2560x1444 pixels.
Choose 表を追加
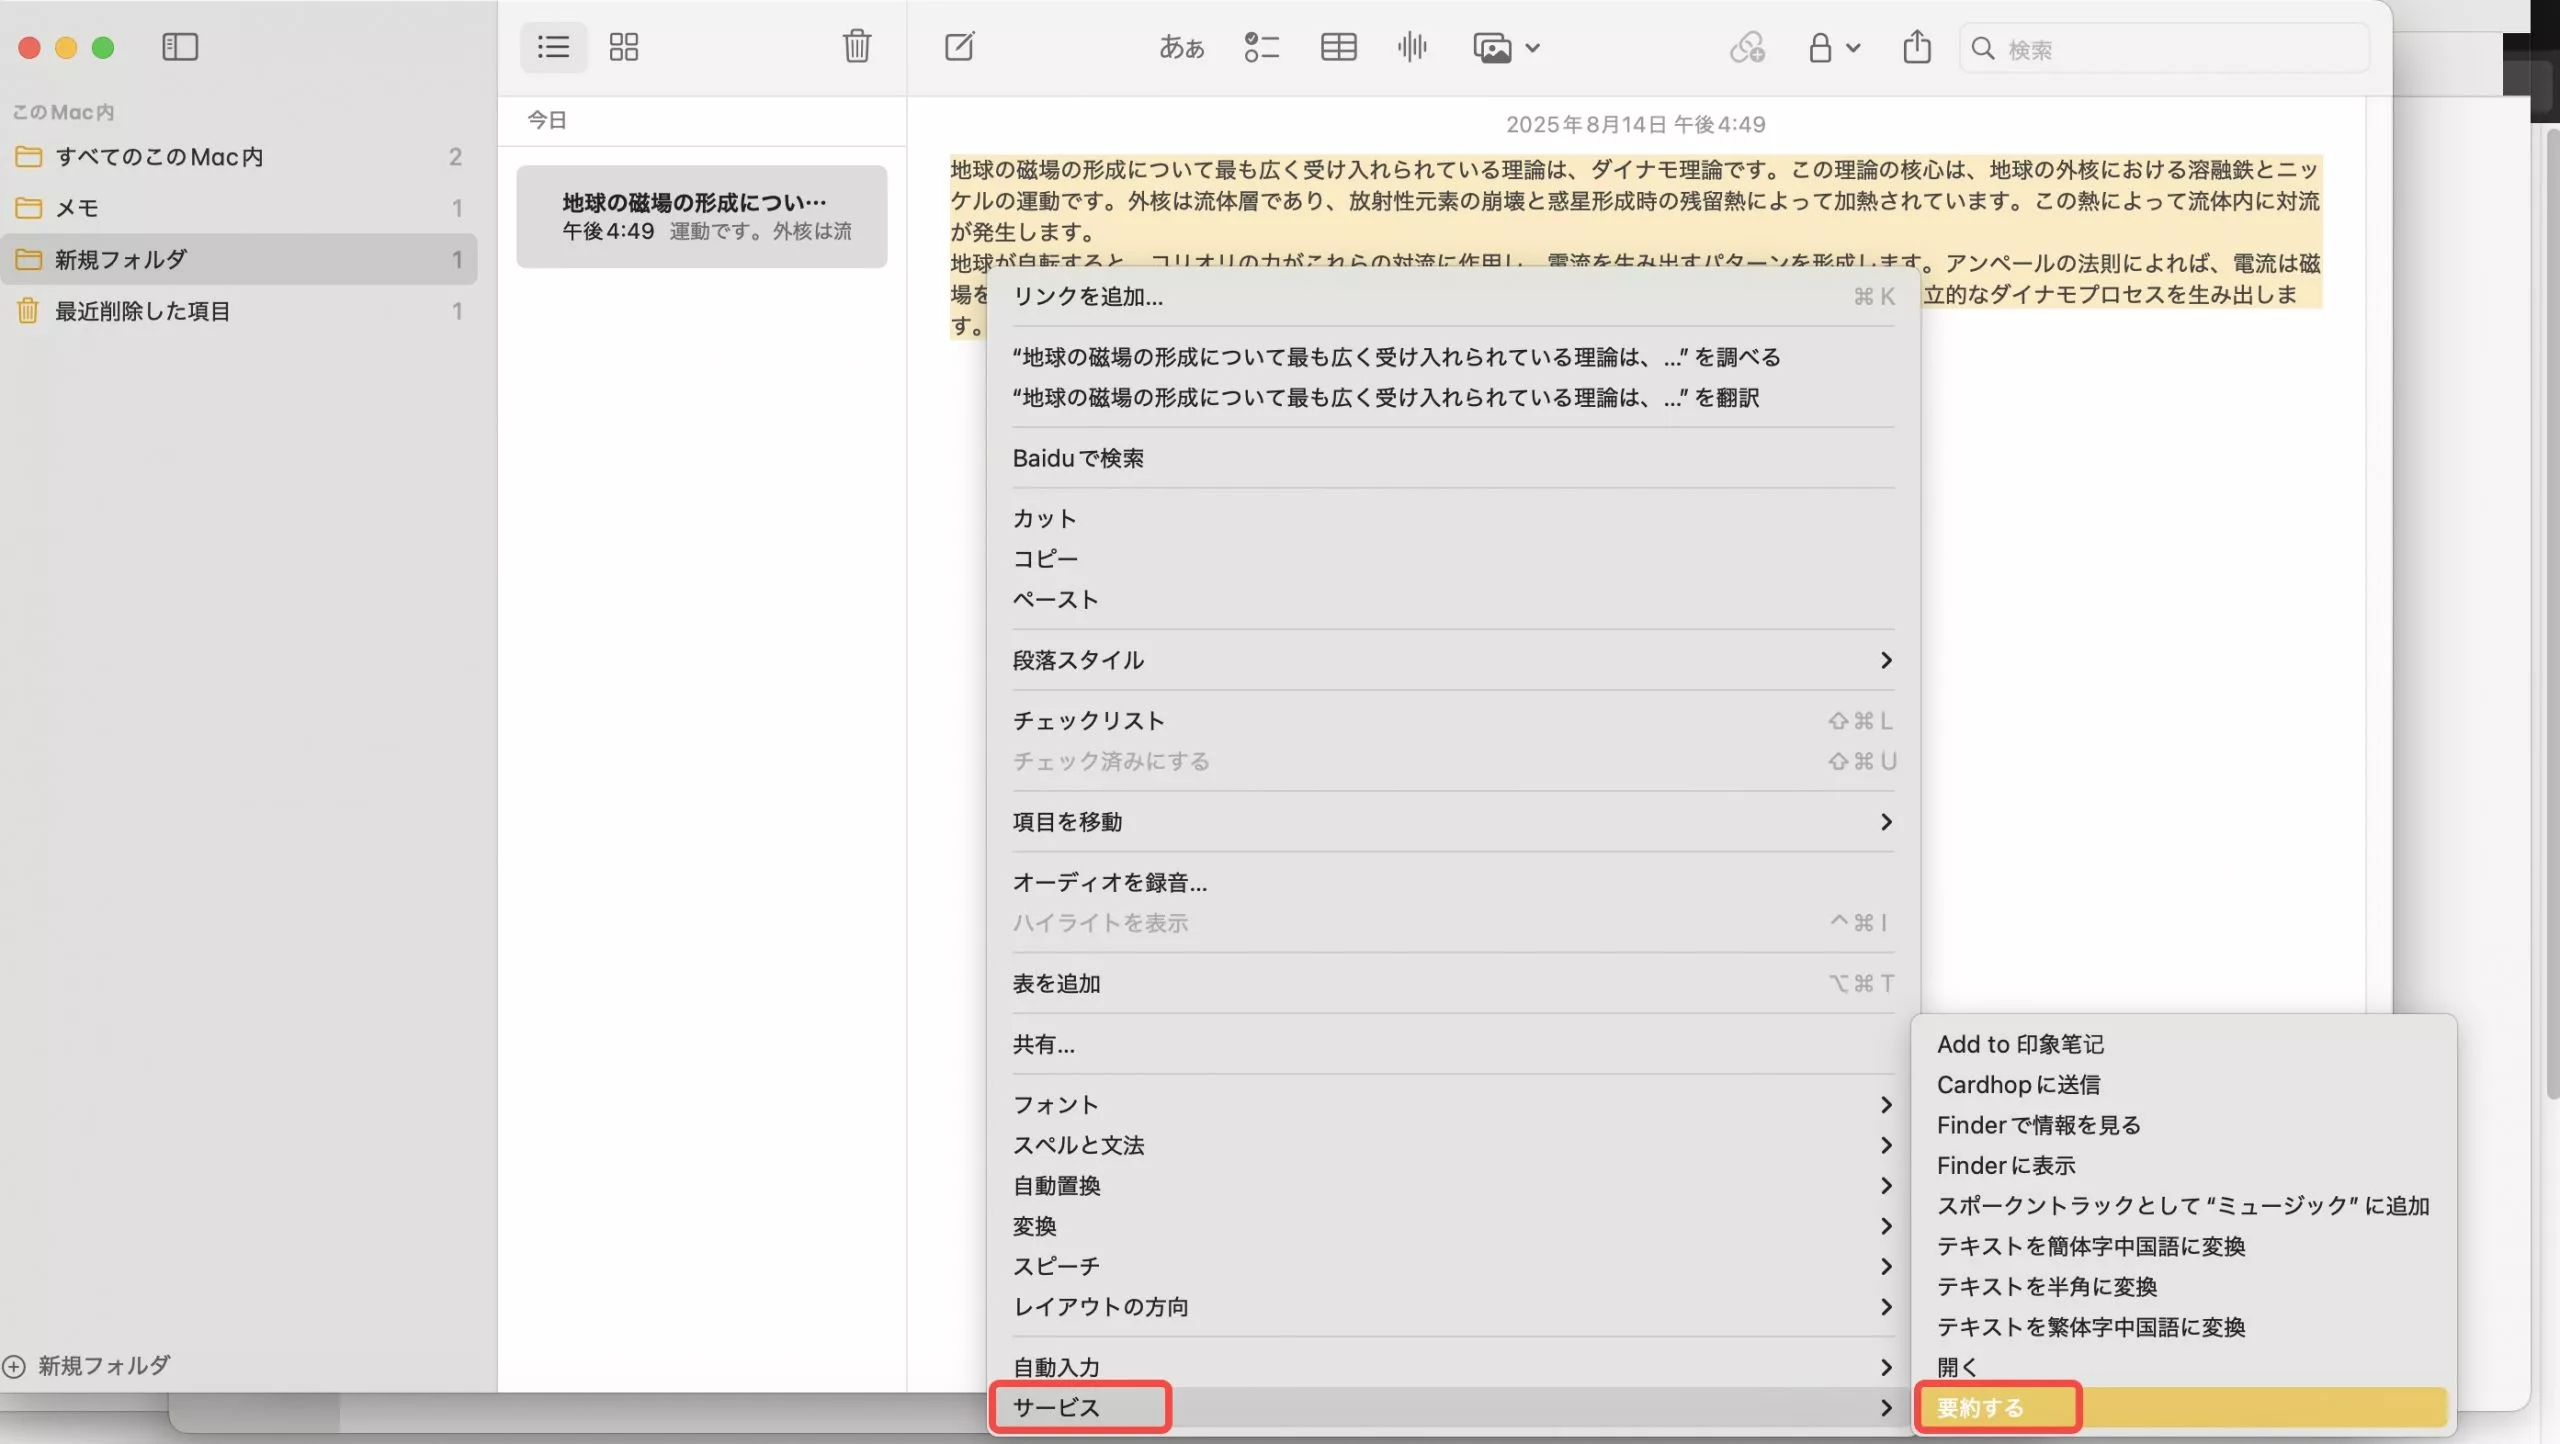pos(1453,984)
